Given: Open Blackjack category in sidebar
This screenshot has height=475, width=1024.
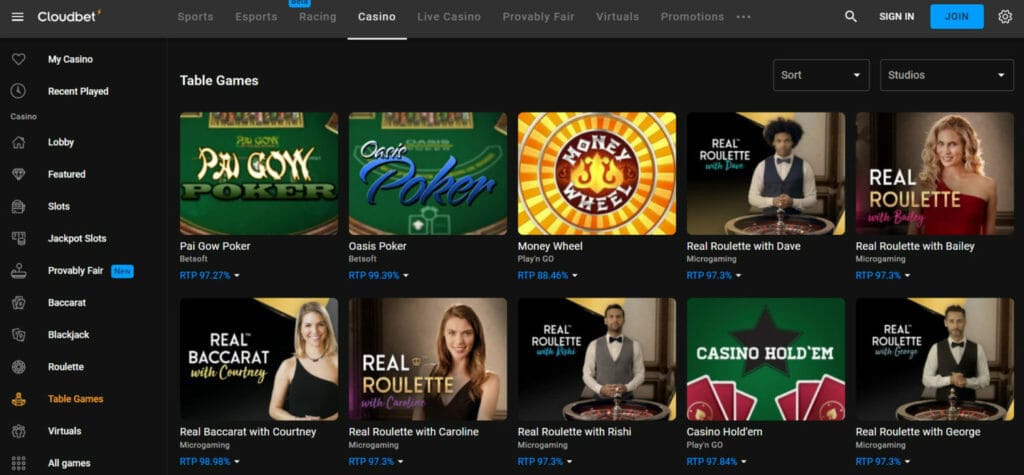Looking at the screenshot, I should click(x=69, y=335).
